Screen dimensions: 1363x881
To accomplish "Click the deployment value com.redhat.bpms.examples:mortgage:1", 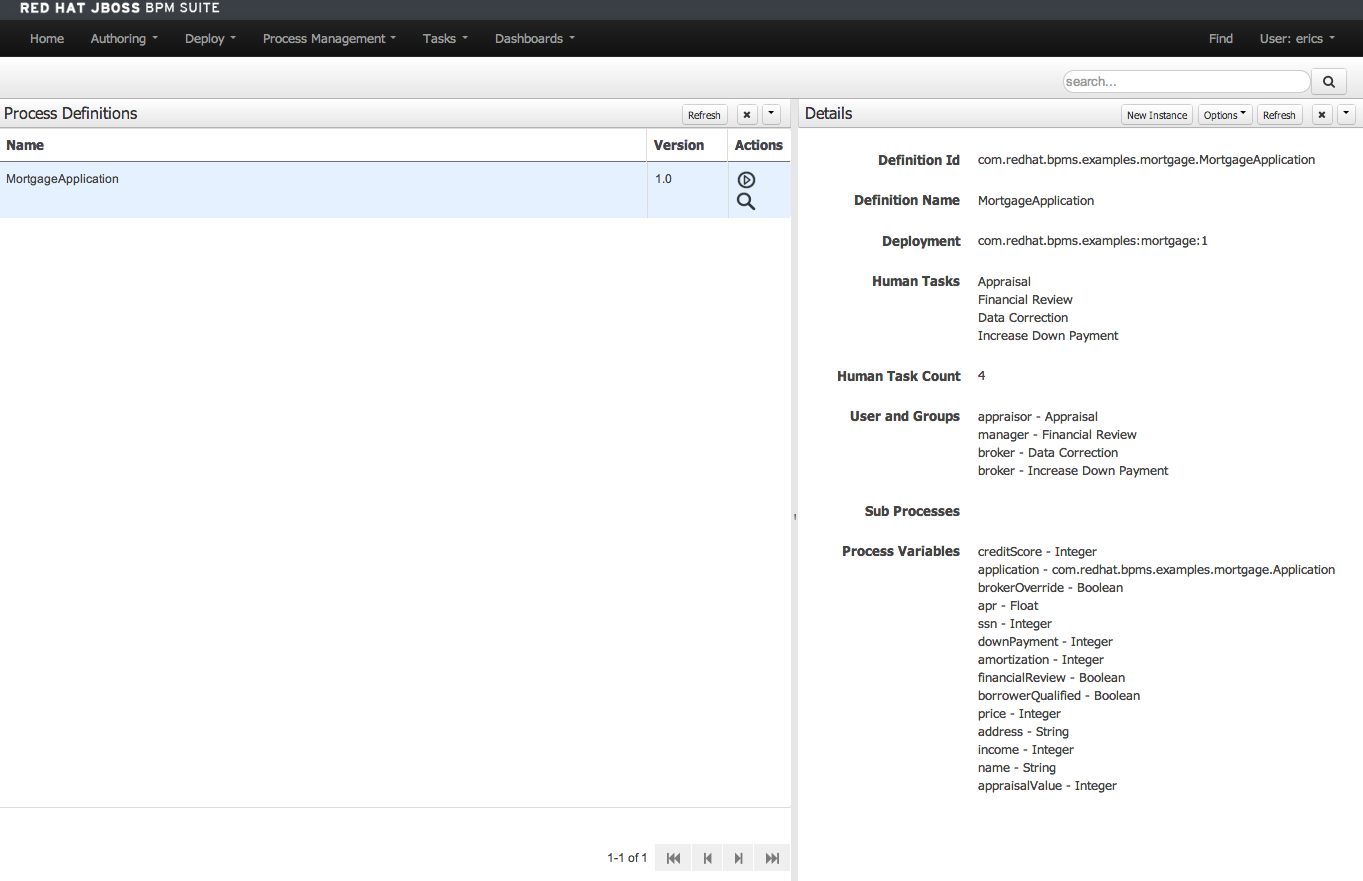I will [x=1093, y=241].
